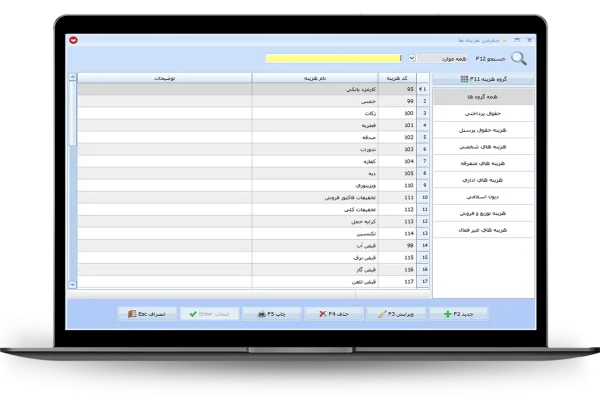Click the red X Delete F4 button
Screen dimensions: 600x400
(x=332, y=313)
